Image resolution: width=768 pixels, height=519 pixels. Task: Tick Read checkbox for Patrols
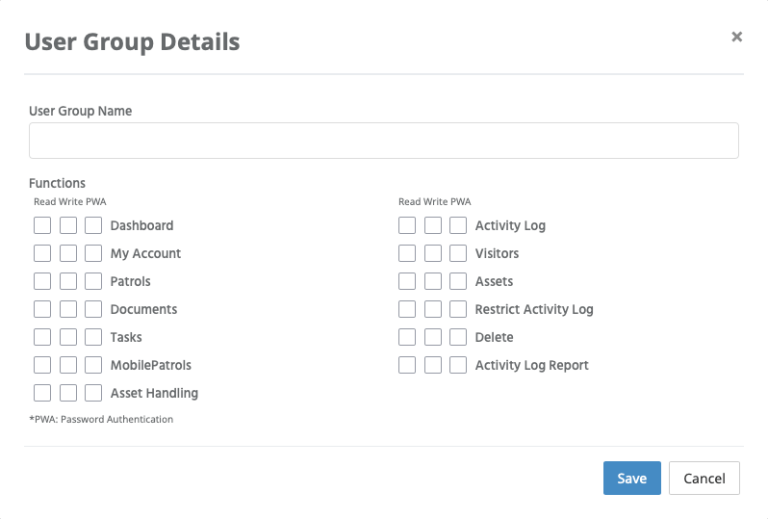pos(43,282)
